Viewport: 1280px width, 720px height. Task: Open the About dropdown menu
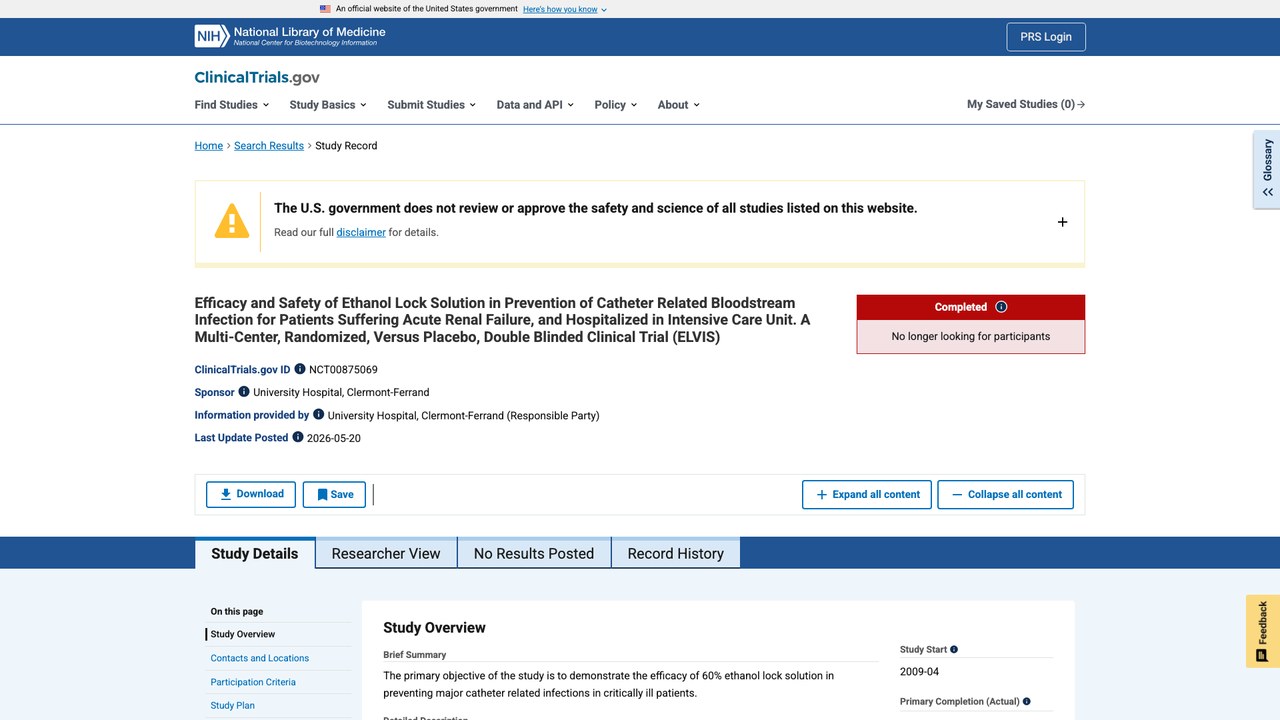(679, 105)
